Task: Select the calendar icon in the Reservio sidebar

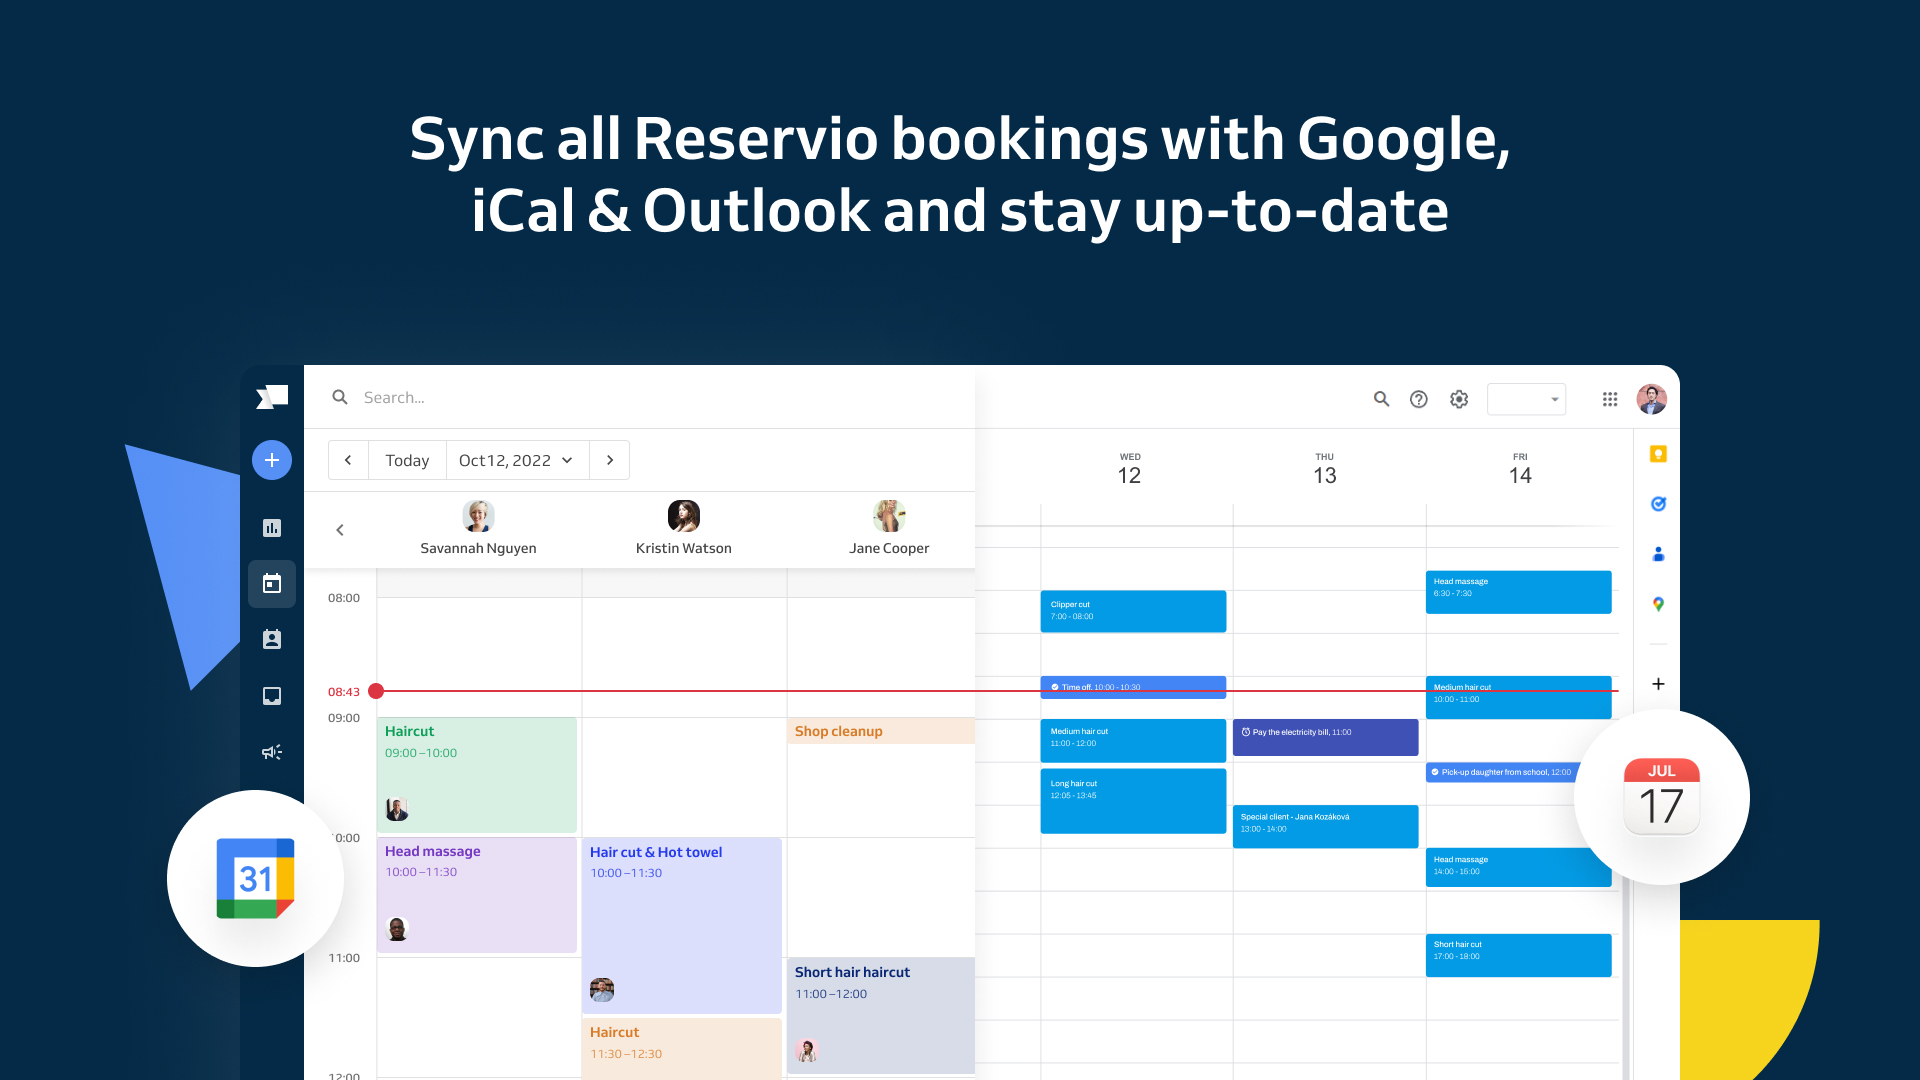Action: pos(271,584)
